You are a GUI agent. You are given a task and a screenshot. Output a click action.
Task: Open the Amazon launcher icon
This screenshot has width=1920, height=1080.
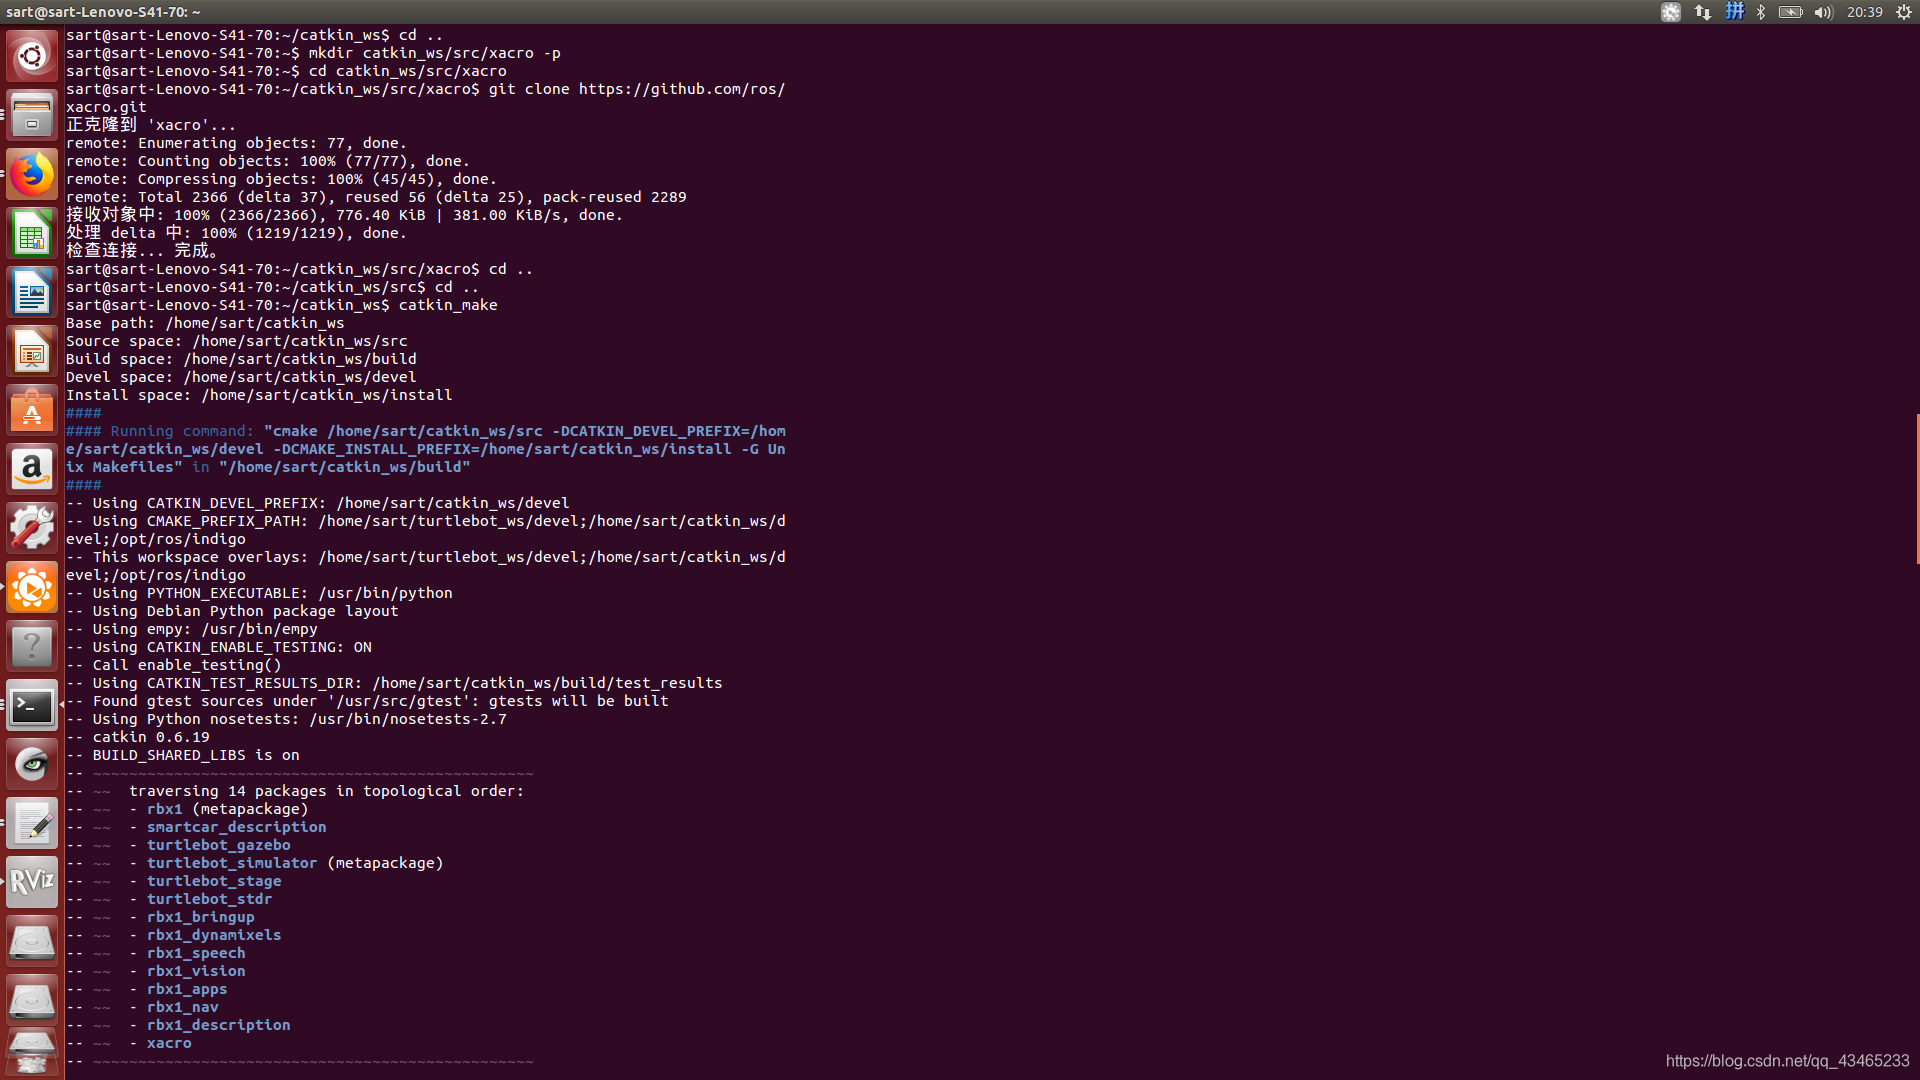point(32,470)
